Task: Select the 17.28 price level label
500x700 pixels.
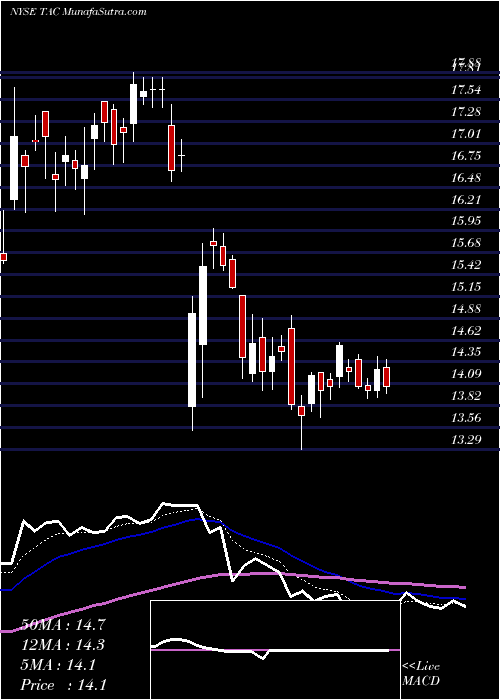Action: pyautogui.click(x=466, y=112)
